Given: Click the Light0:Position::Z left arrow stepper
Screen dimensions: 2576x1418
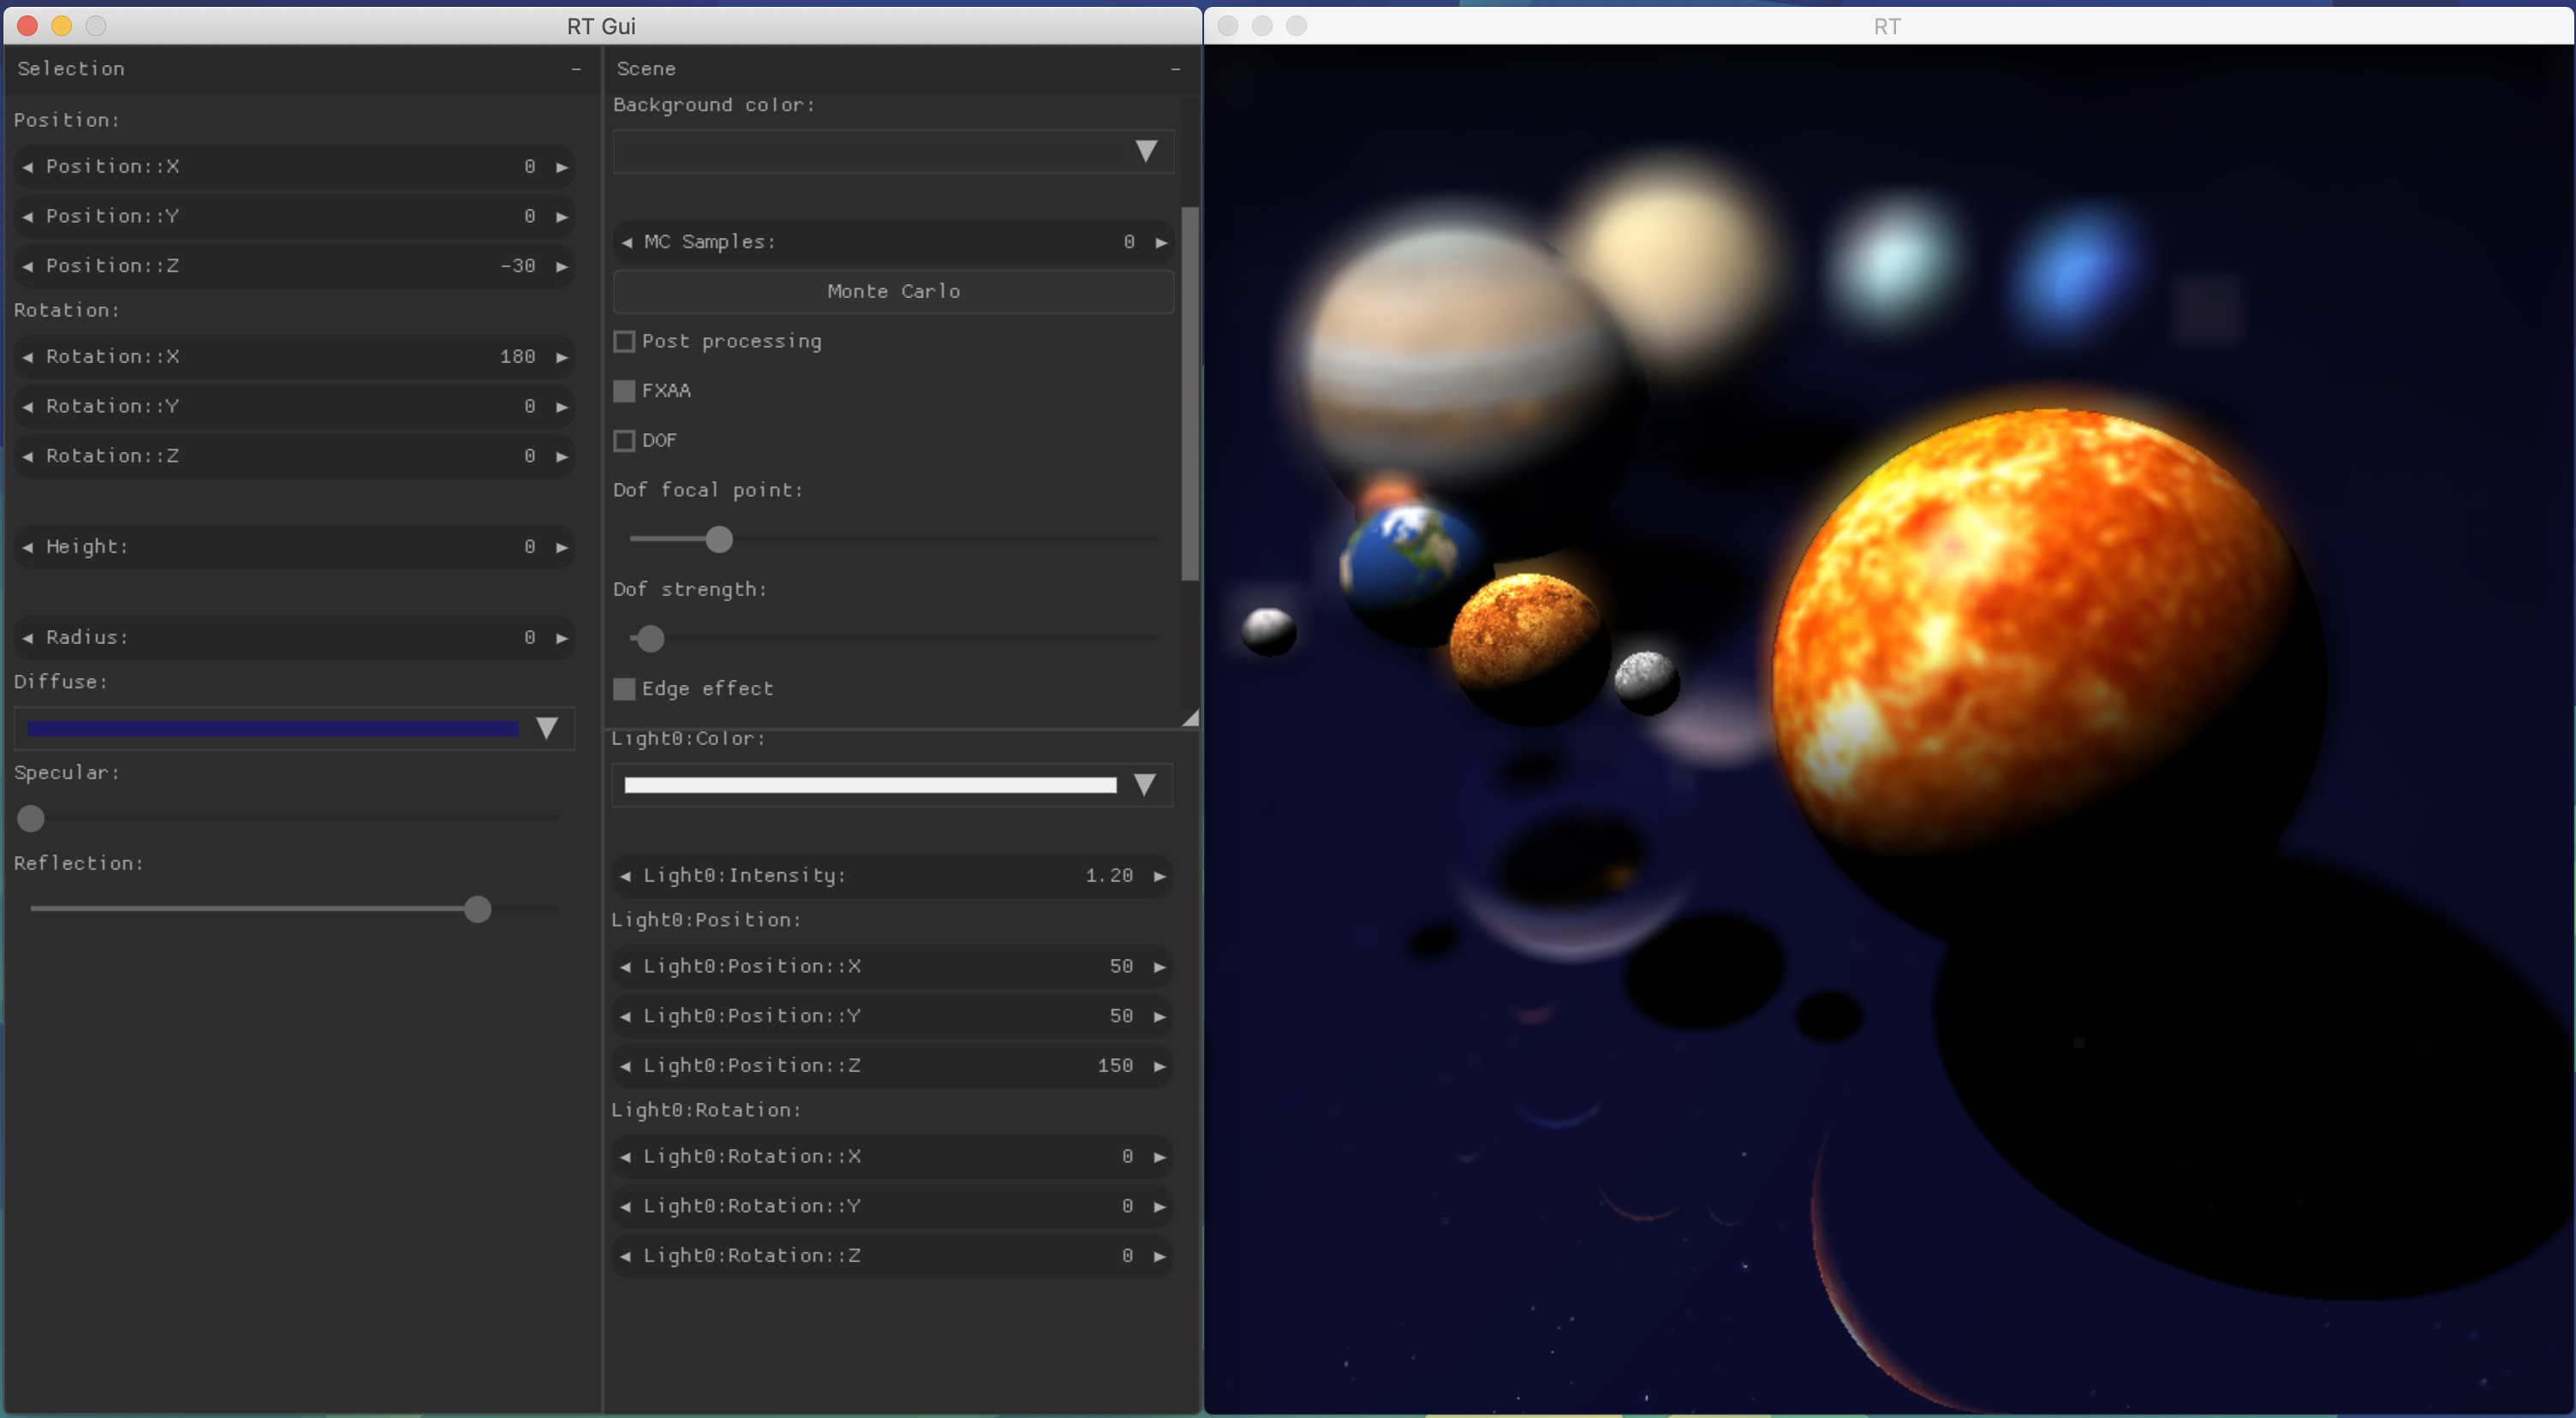Looking at the screenshot, I should coord(625,1065).
